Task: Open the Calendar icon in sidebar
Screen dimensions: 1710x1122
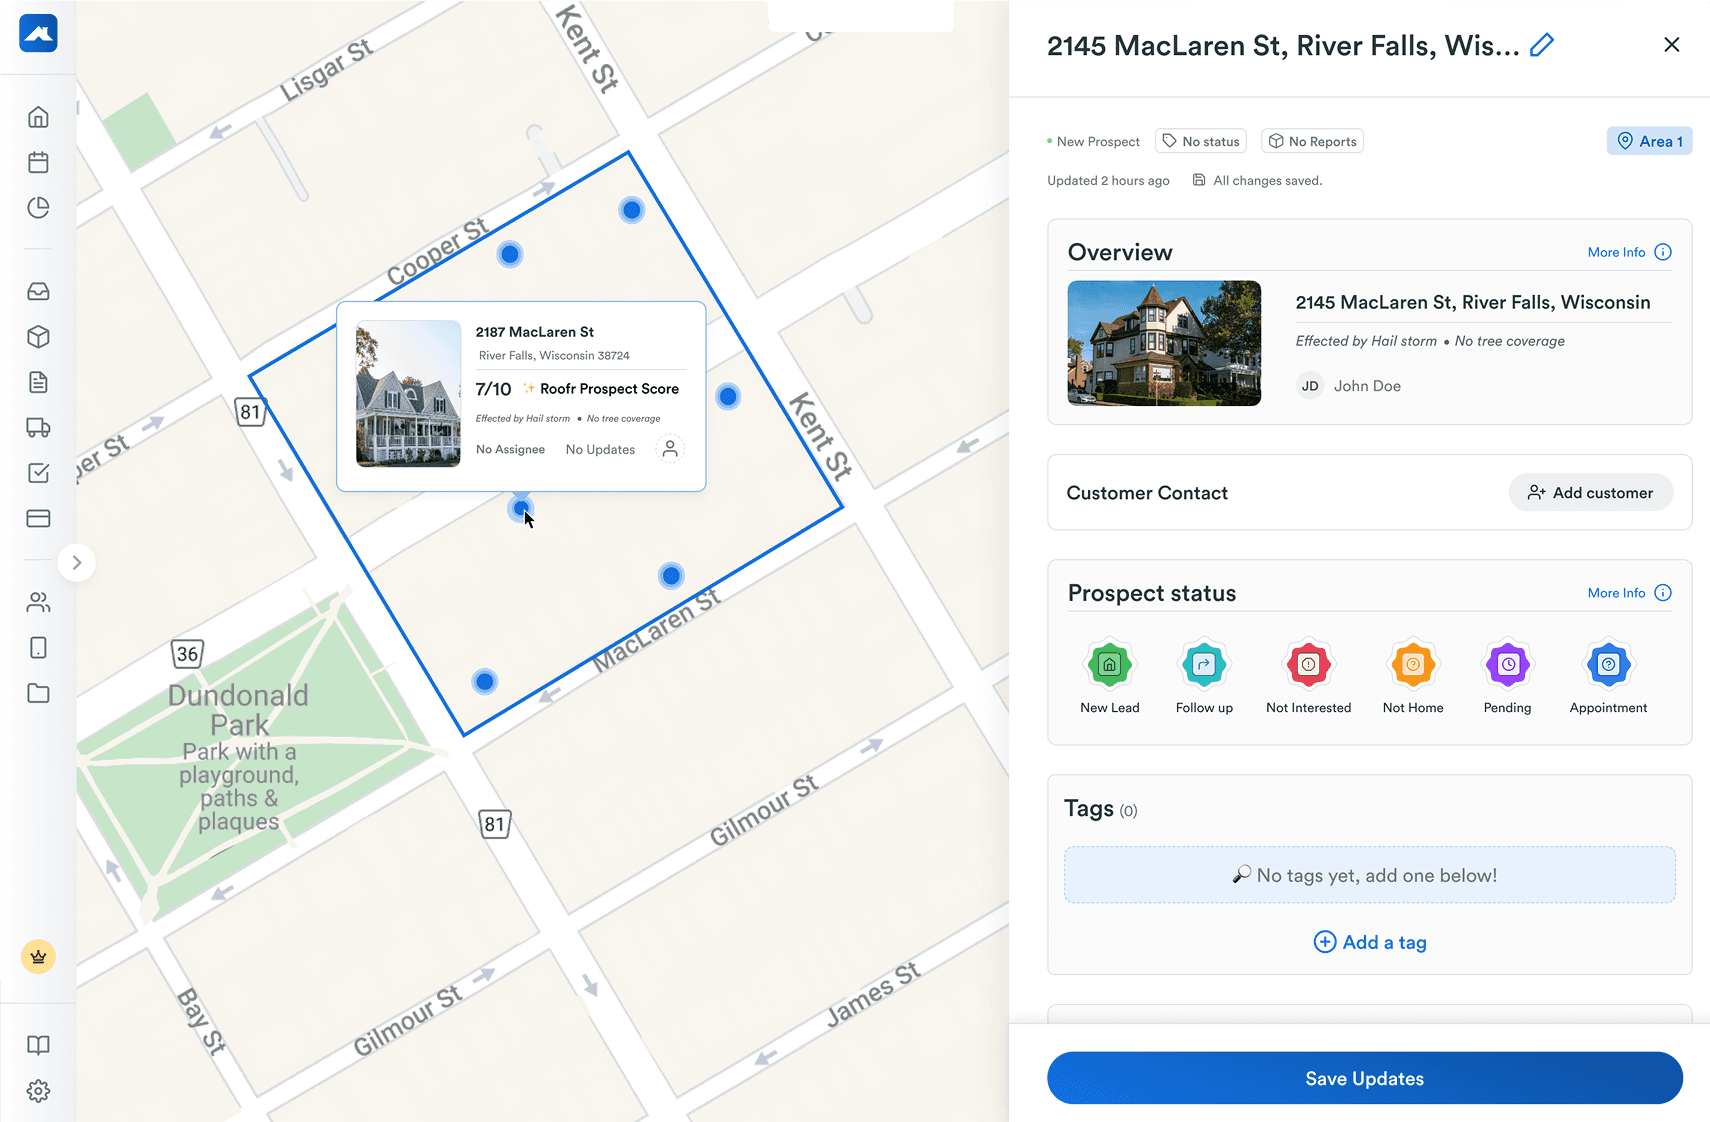Action: (x=38, y=162)
